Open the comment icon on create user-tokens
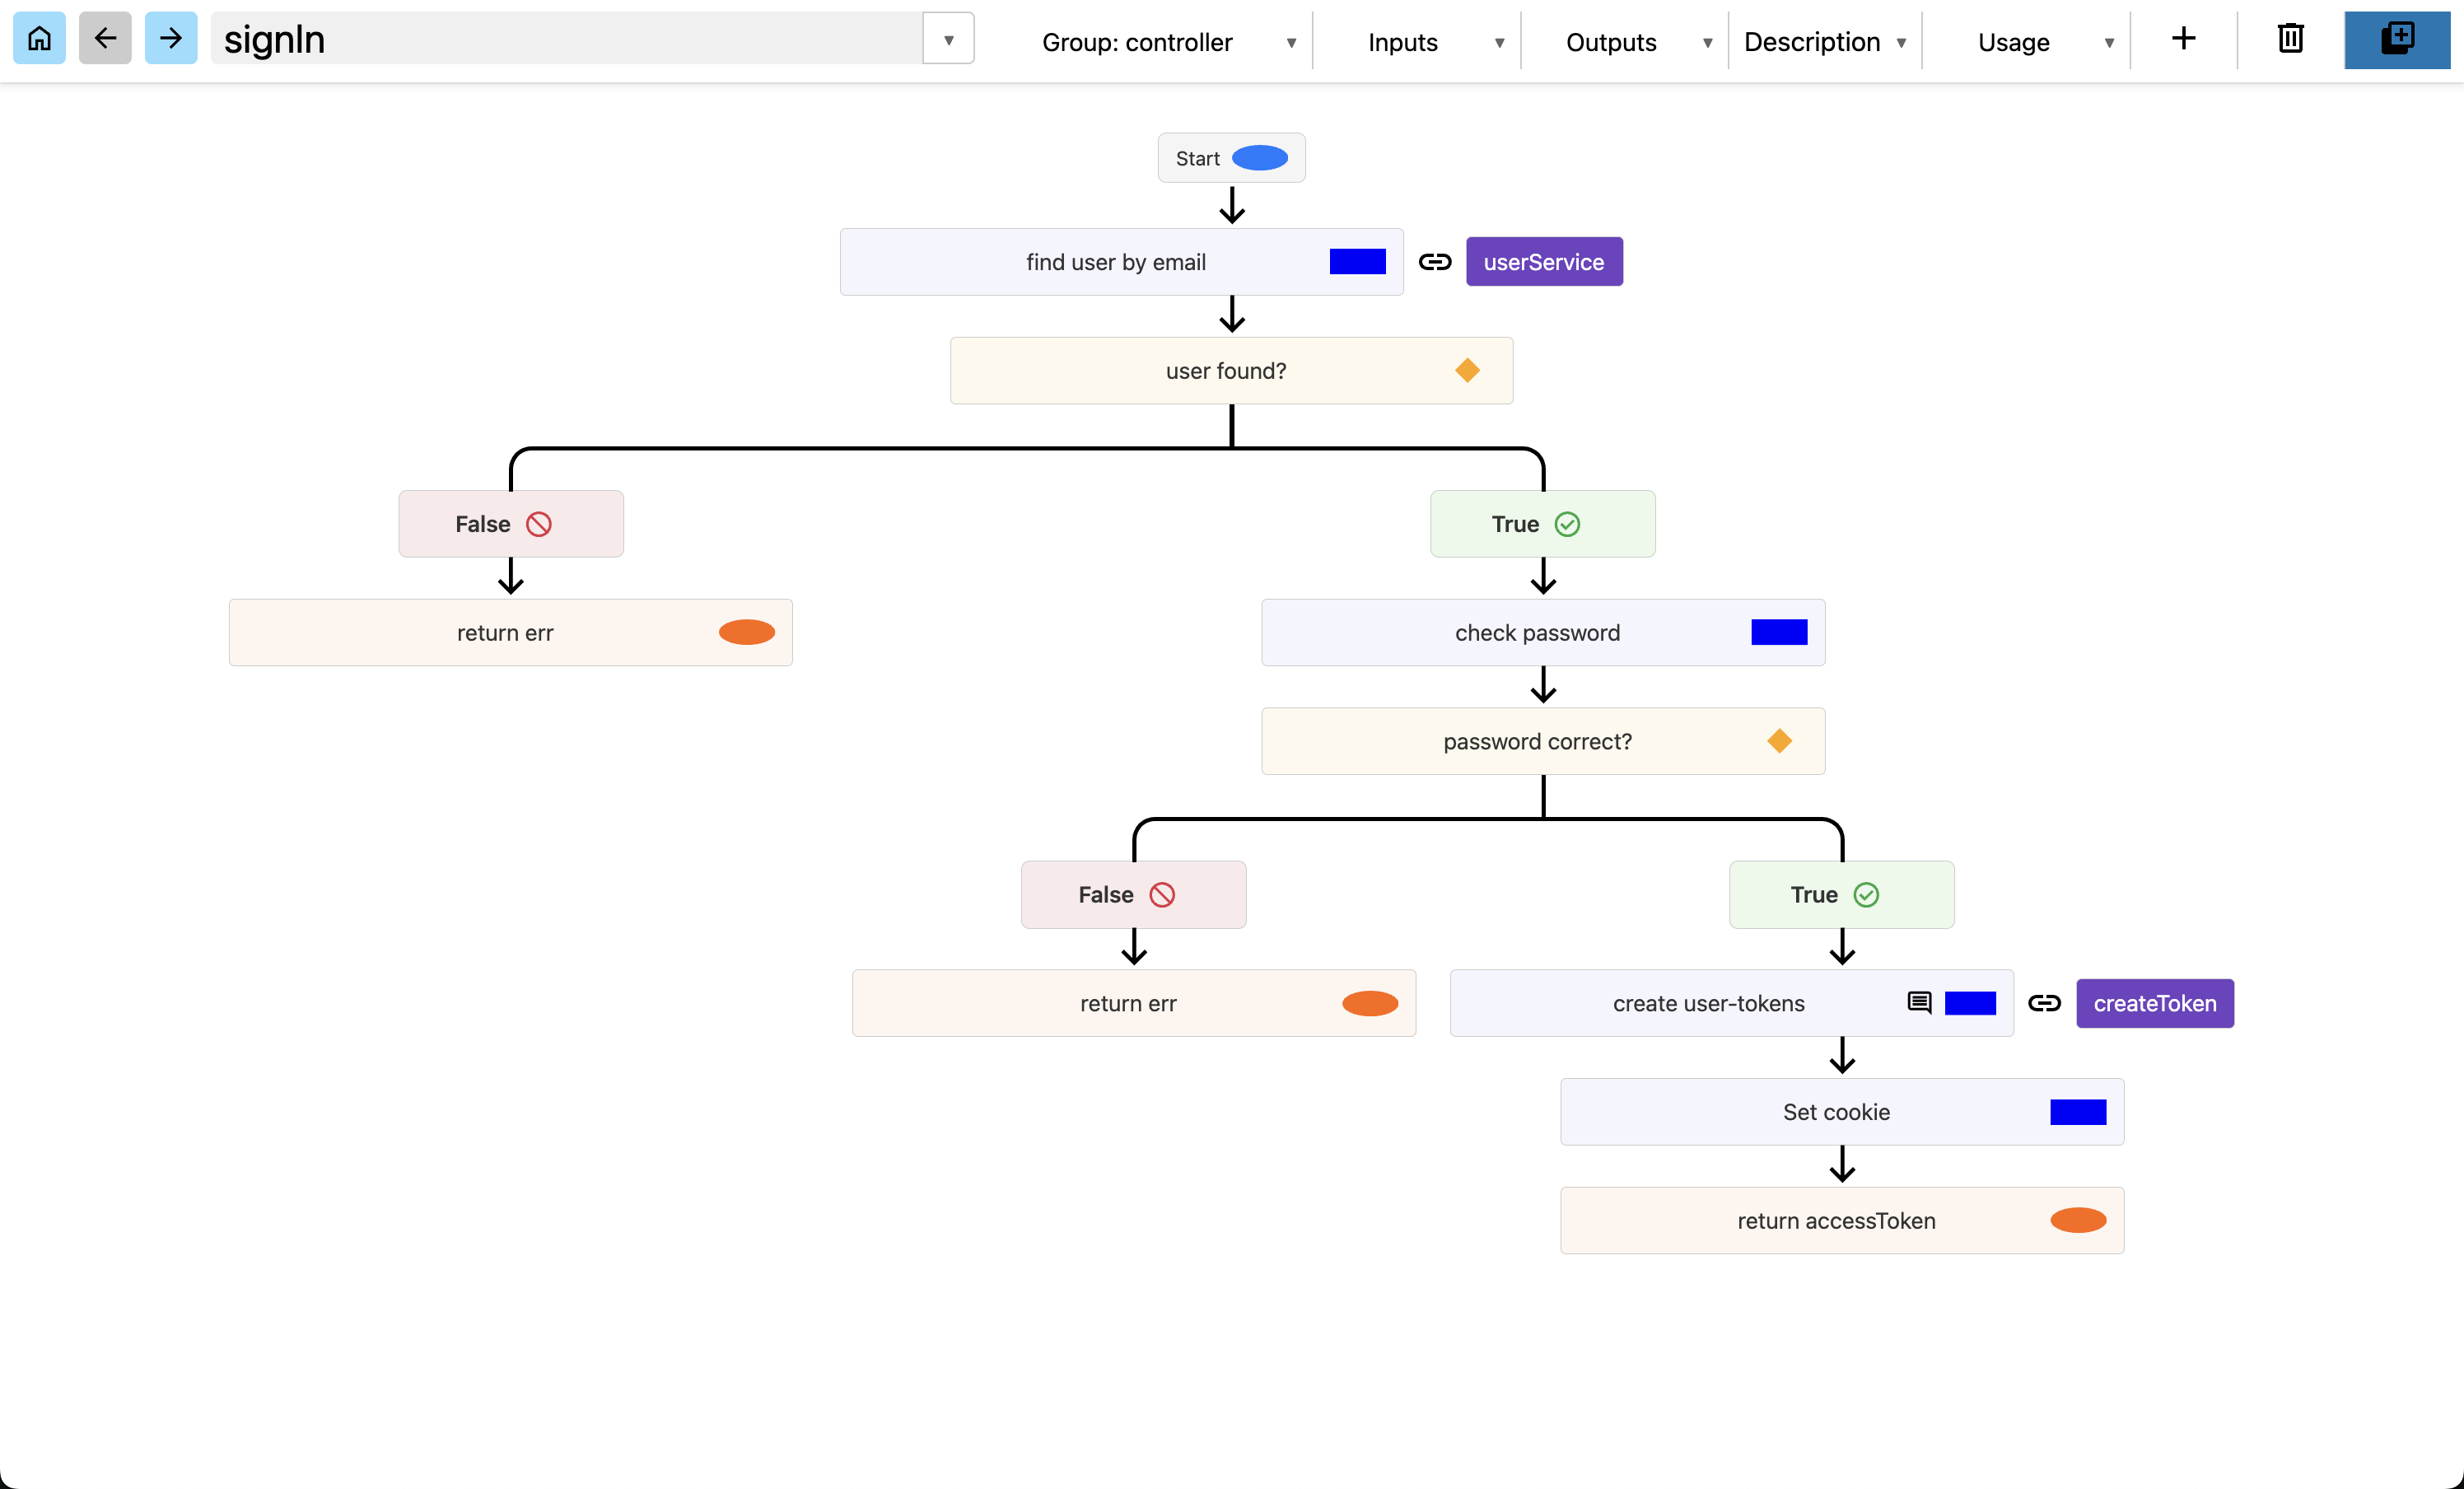2464x1489 pixels. pos(1919,1003)
